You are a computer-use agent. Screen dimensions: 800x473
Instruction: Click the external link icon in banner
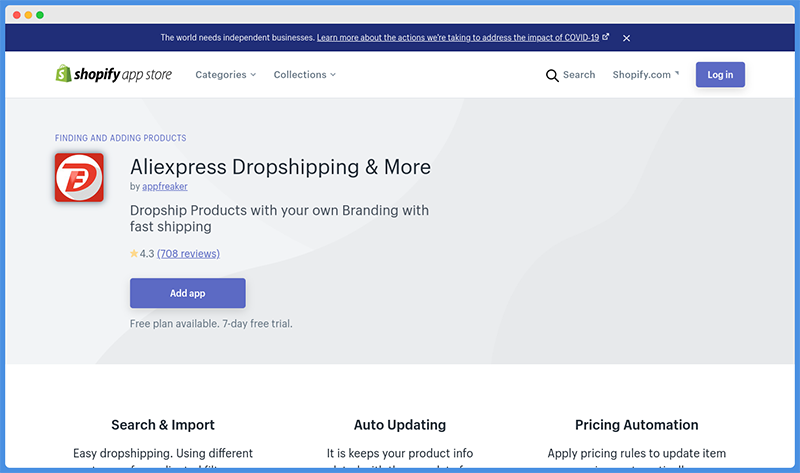[606, 37]
